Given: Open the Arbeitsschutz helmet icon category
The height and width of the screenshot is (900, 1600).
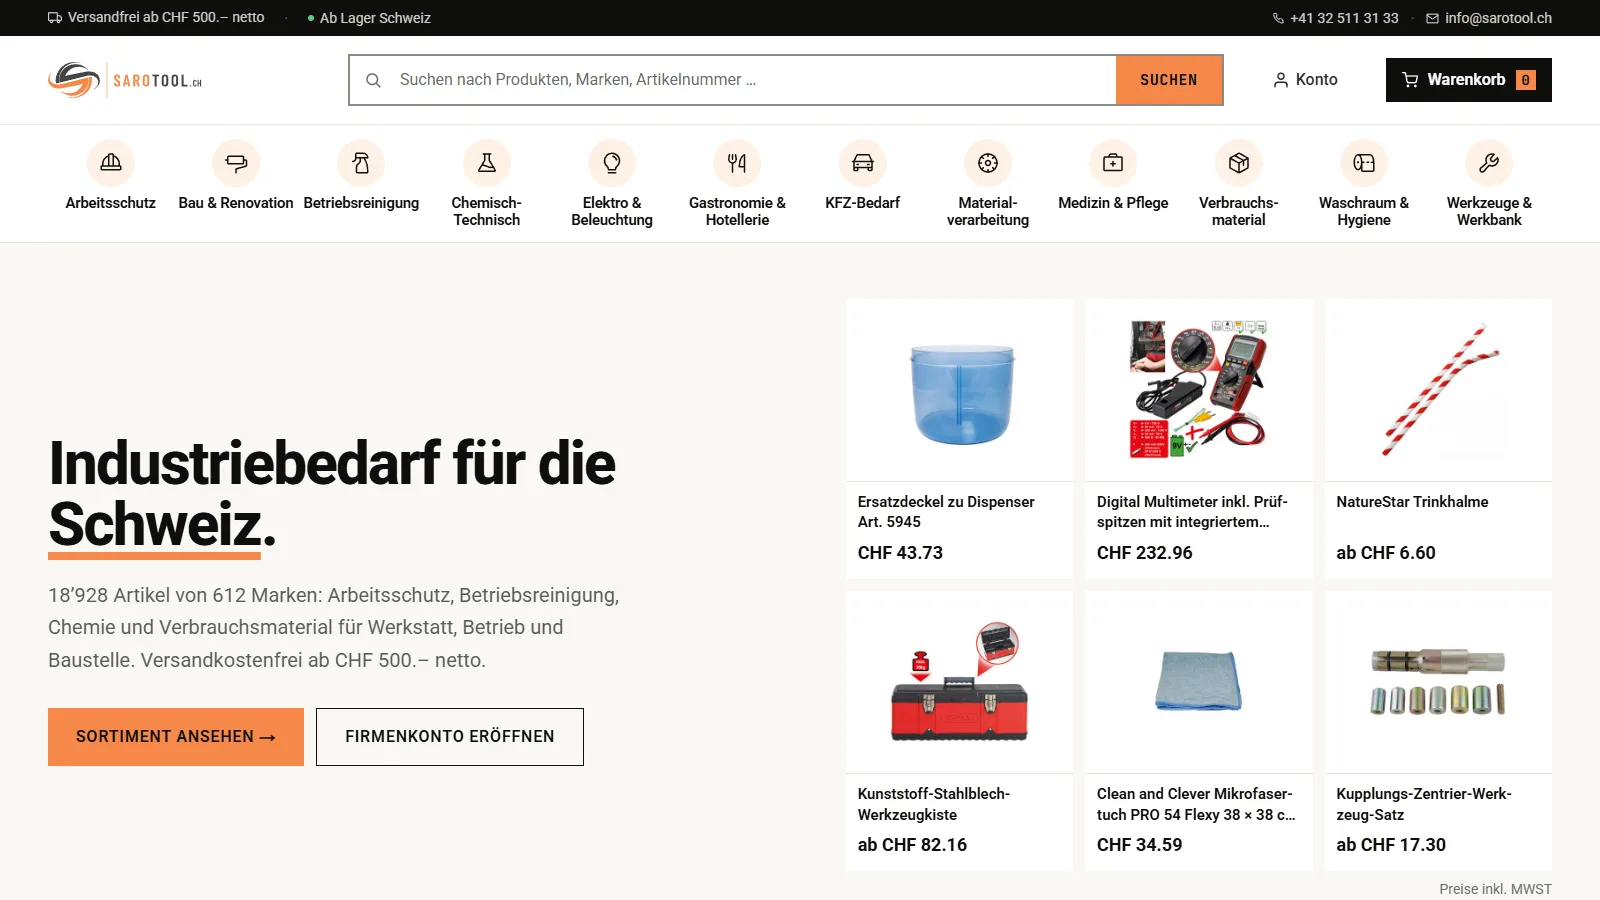Looking at the screenshot, I should pyautogui.click(x=111, y=163).
